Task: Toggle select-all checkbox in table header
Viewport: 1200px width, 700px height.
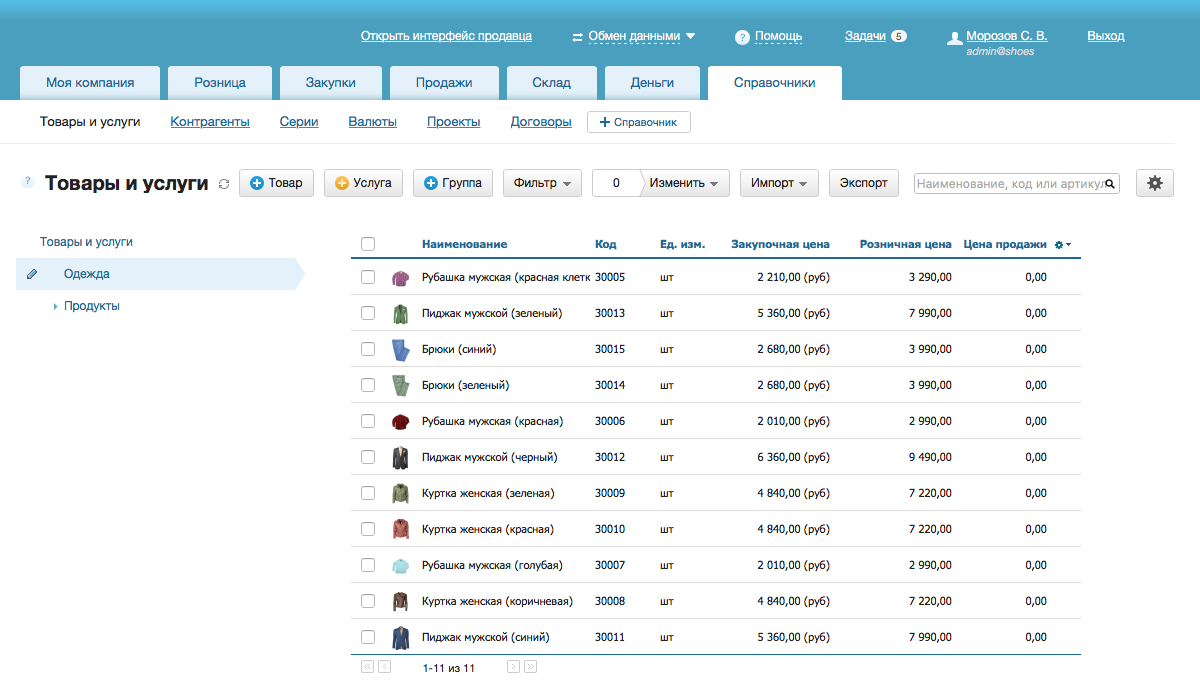Action: 368,244
